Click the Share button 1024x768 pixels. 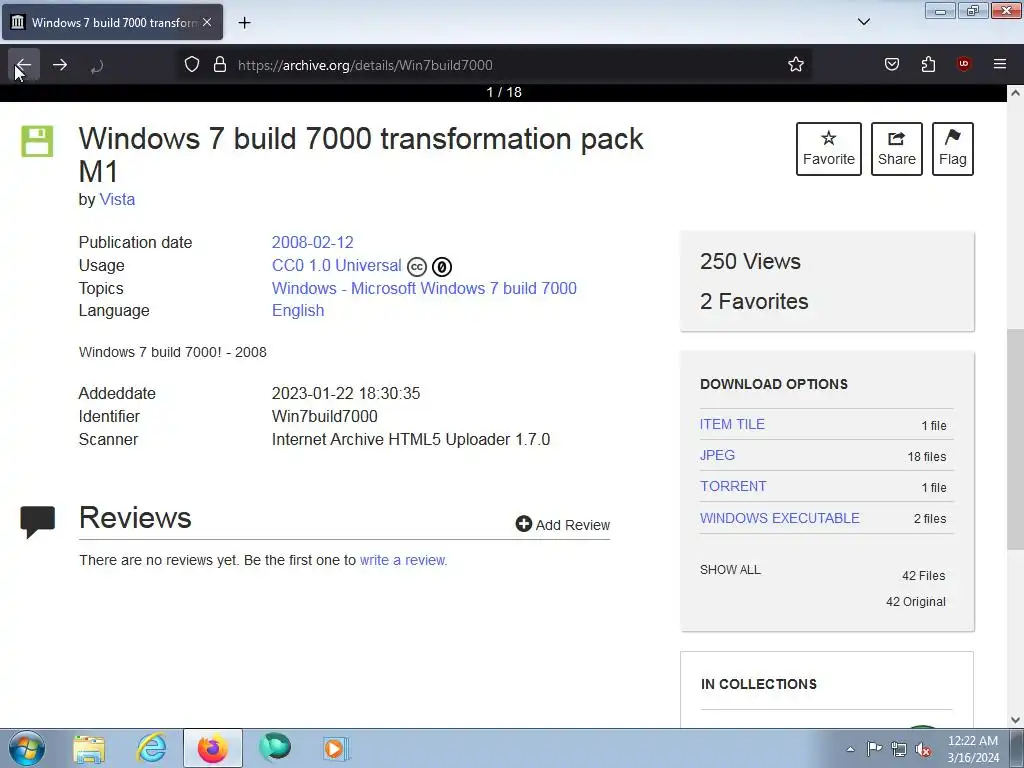point(897,149)
